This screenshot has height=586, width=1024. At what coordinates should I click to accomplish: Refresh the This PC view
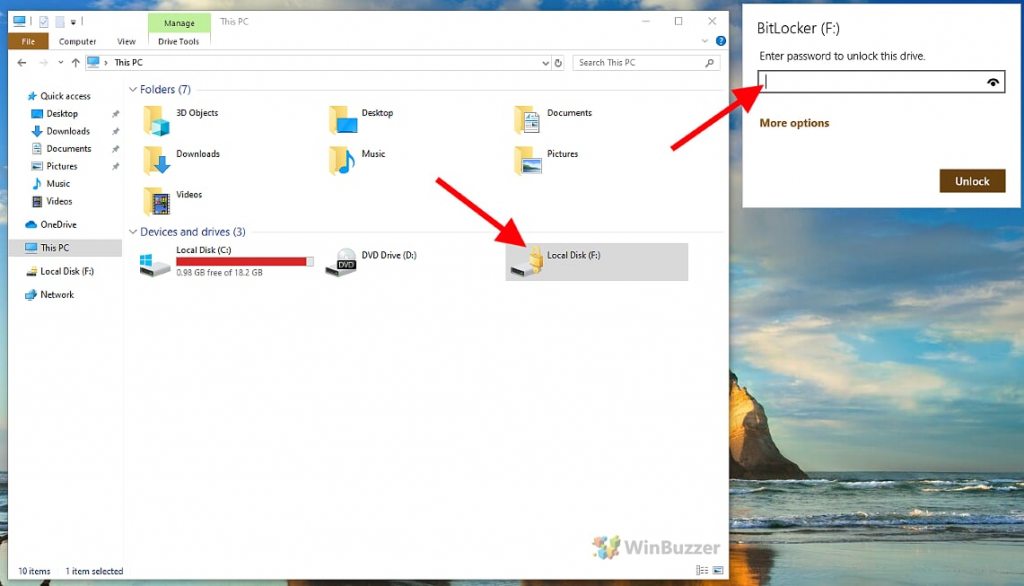pos(558,63)
